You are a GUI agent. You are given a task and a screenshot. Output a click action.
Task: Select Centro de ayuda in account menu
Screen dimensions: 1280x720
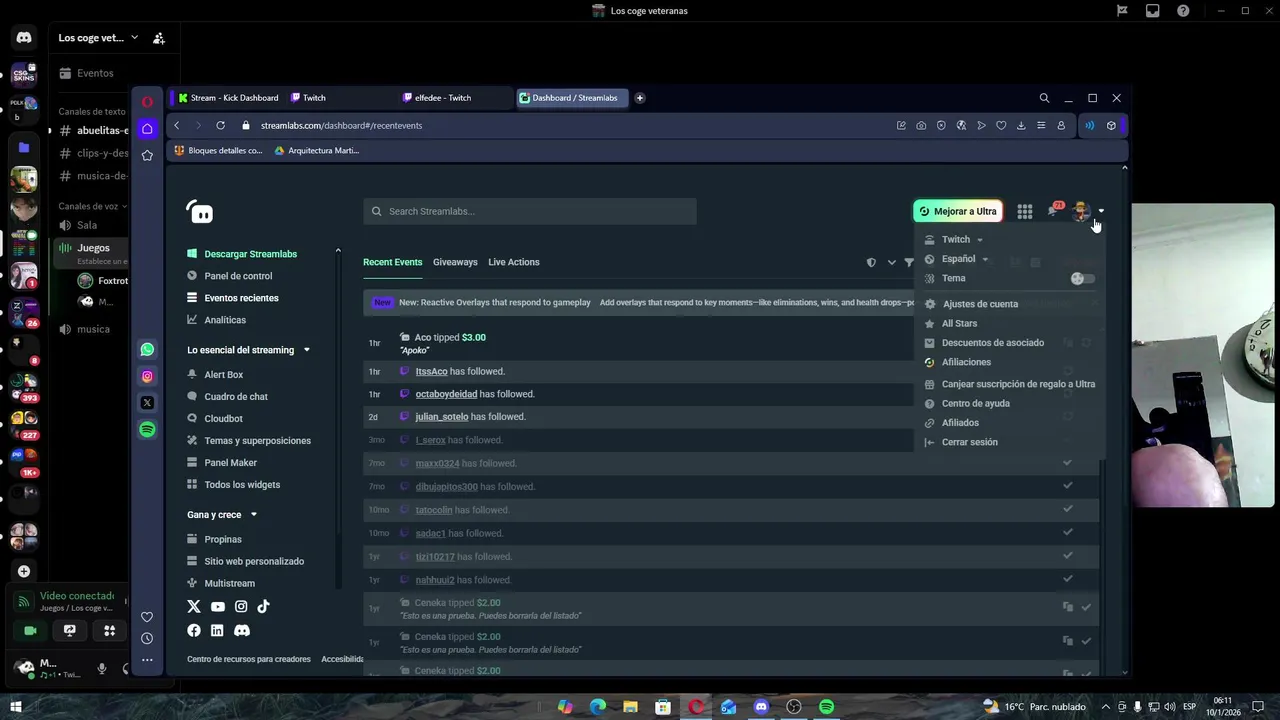point(976,404)
